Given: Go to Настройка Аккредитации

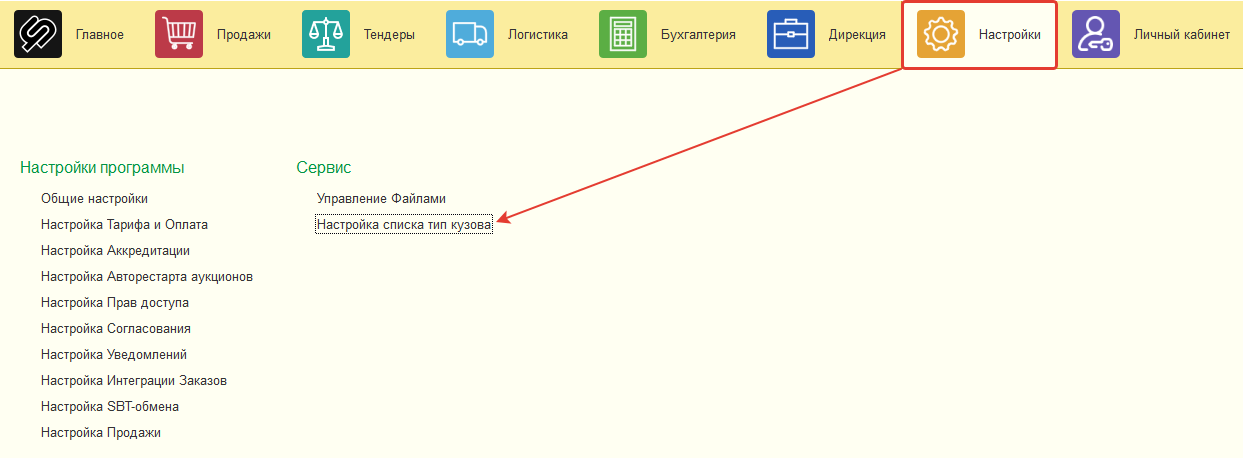Looking at the screenshot, I should tap(116, 251).
